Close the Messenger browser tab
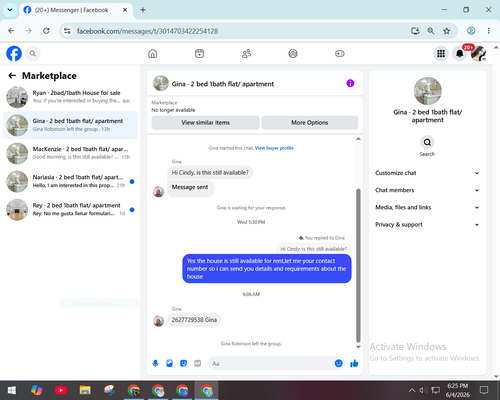Viewport: 500px width, 400px height. click(x=125, y=10)
